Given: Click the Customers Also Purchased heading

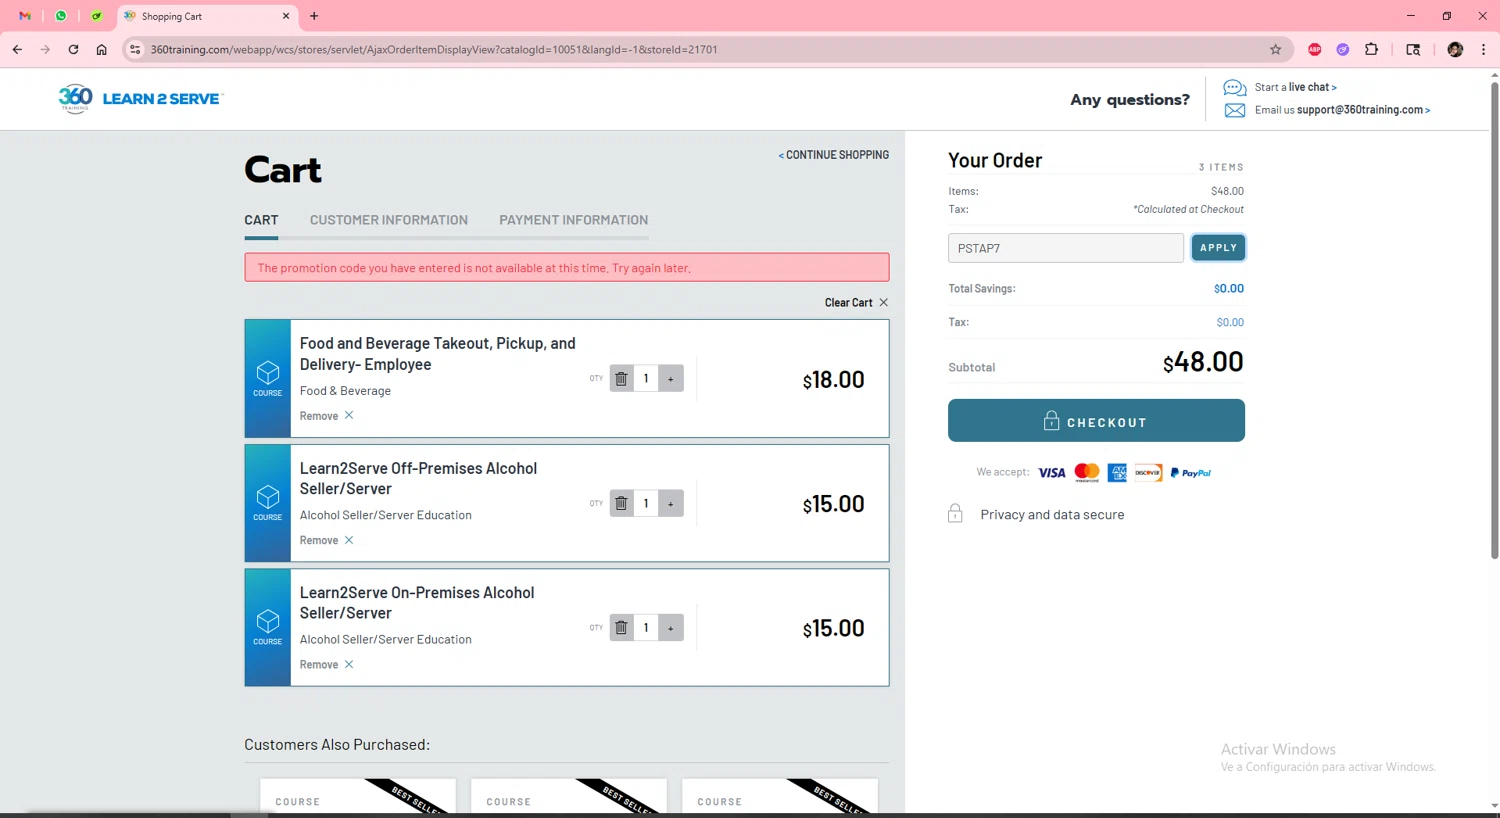Looking at the screenshot, I should click(x=337, y=745).
